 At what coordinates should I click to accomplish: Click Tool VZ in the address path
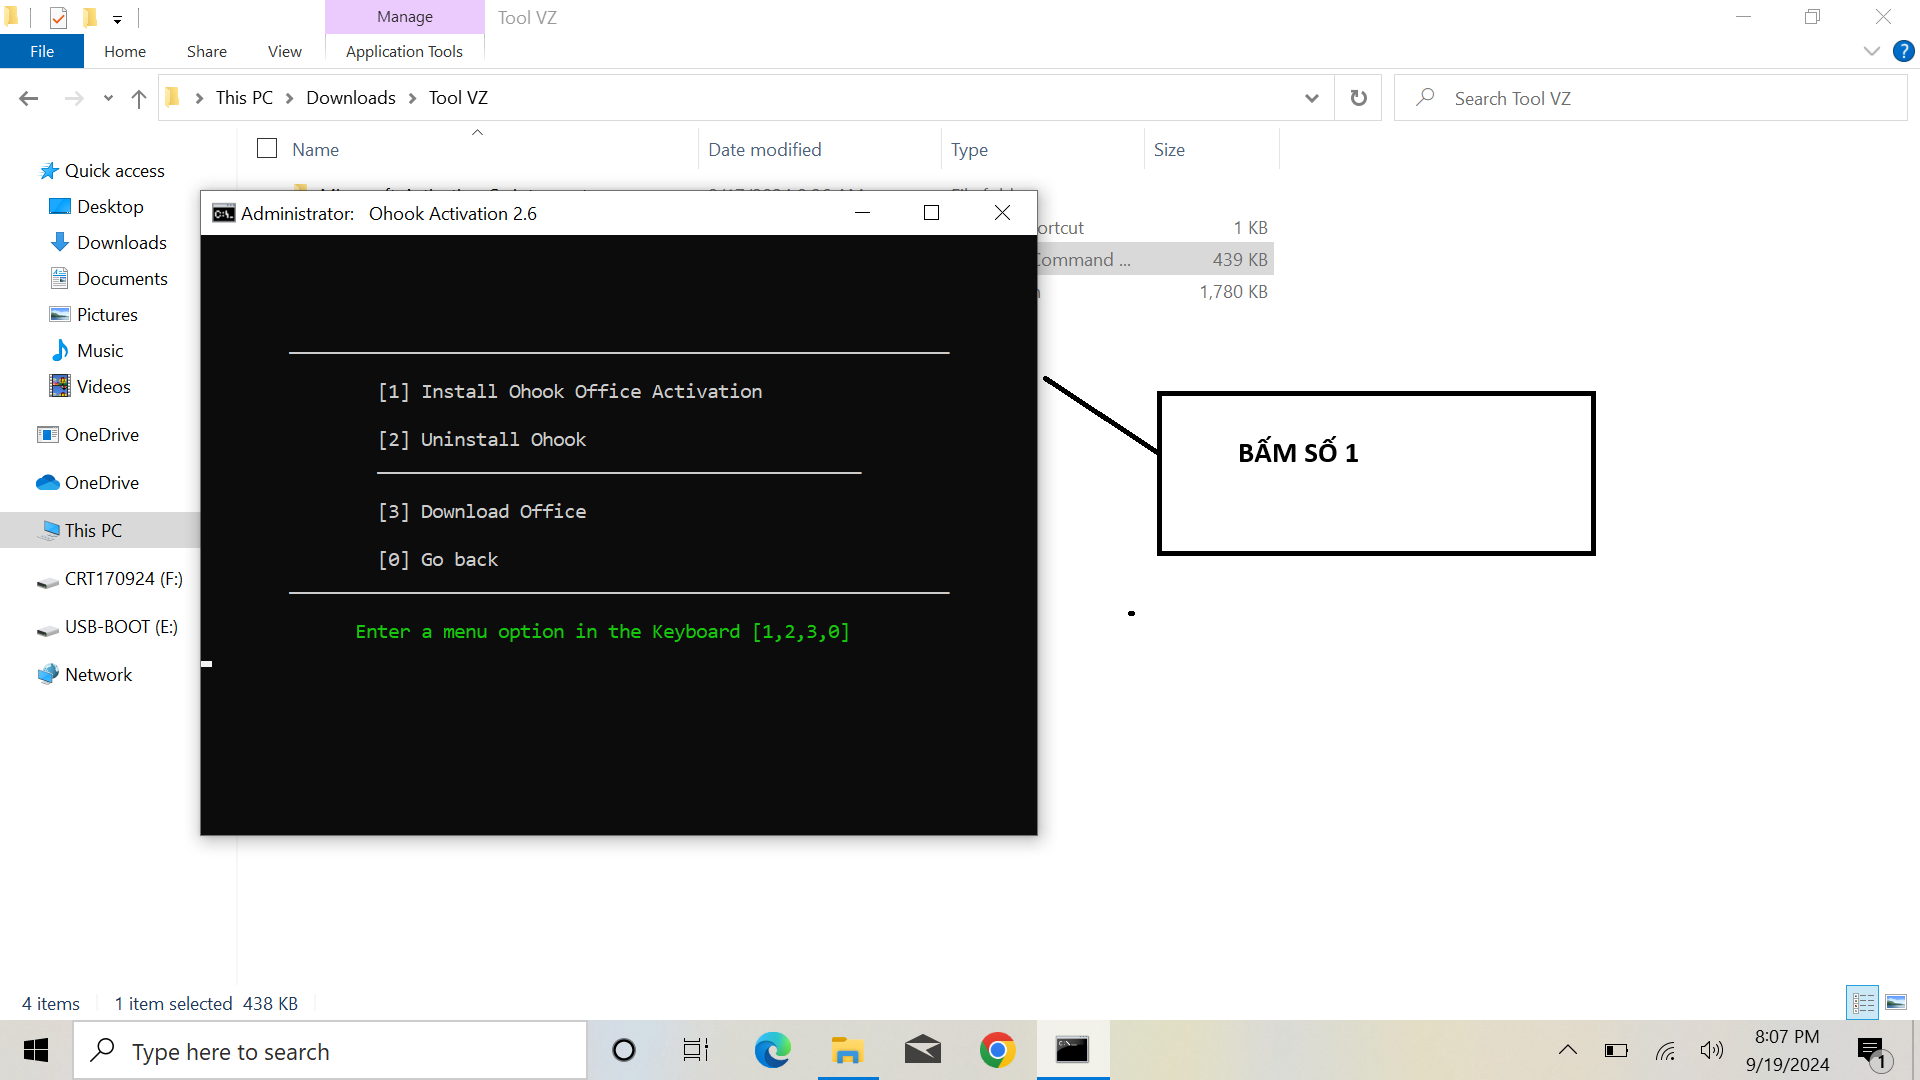click(458, 98)
